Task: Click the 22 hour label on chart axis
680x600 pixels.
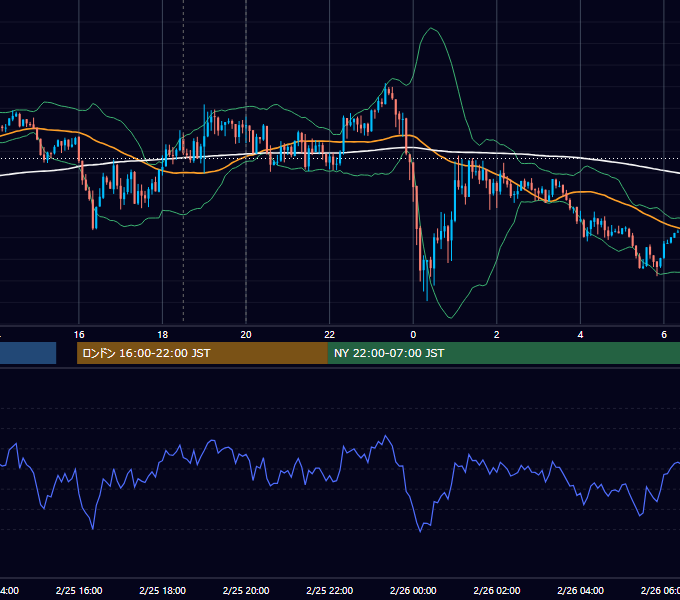Action: (330, 335)
